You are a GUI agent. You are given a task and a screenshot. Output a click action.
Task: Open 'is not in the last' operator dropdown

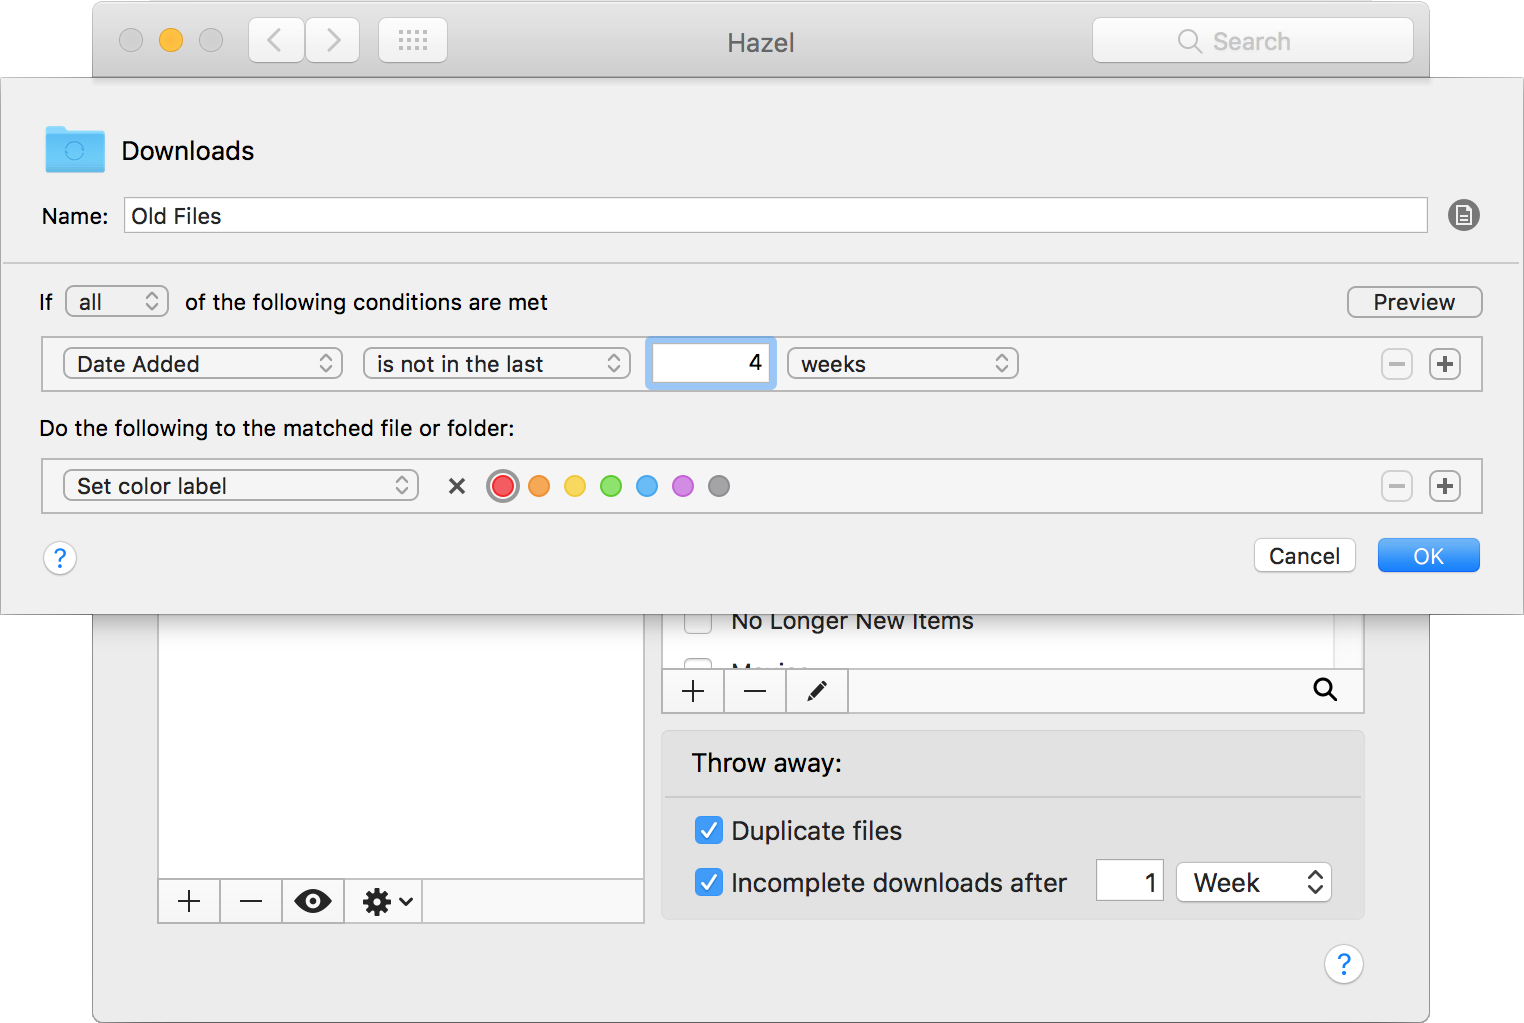point(497,364)
